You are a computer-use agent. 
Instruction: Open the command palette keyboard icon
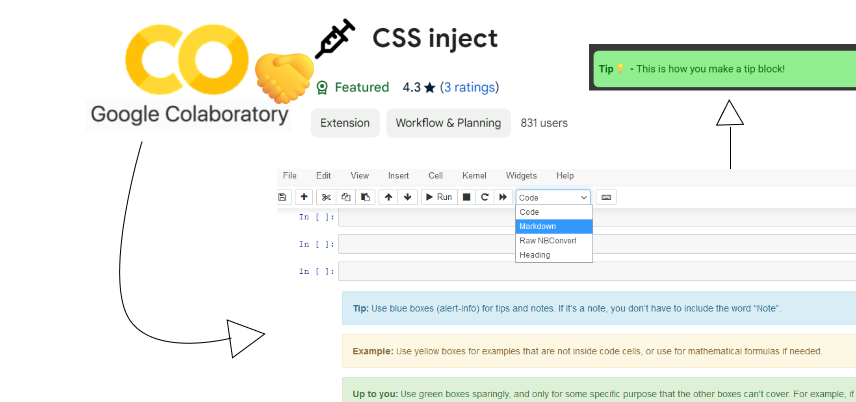point(606,197)
